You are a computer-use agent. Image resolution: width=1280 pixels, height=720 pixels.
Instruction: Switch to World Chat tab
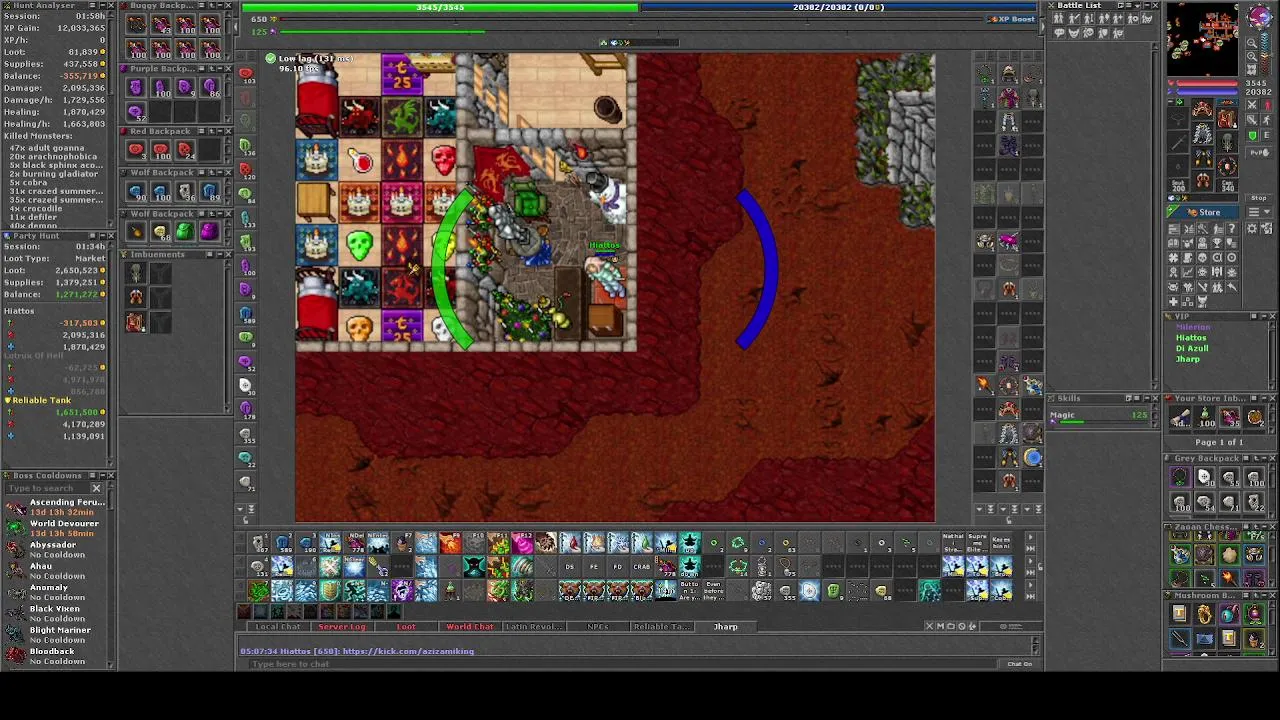click(470, 627)
